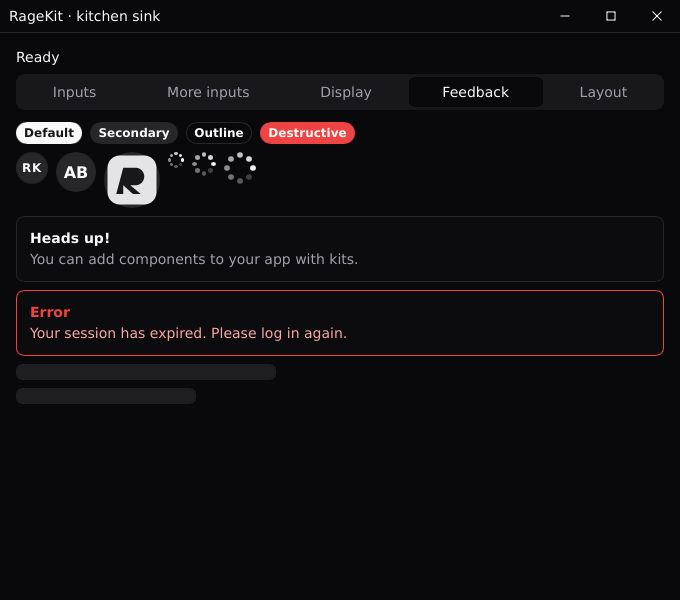Screen dimensions: 680x600
Task: Click the Outline badge
Action: [219, 133]
